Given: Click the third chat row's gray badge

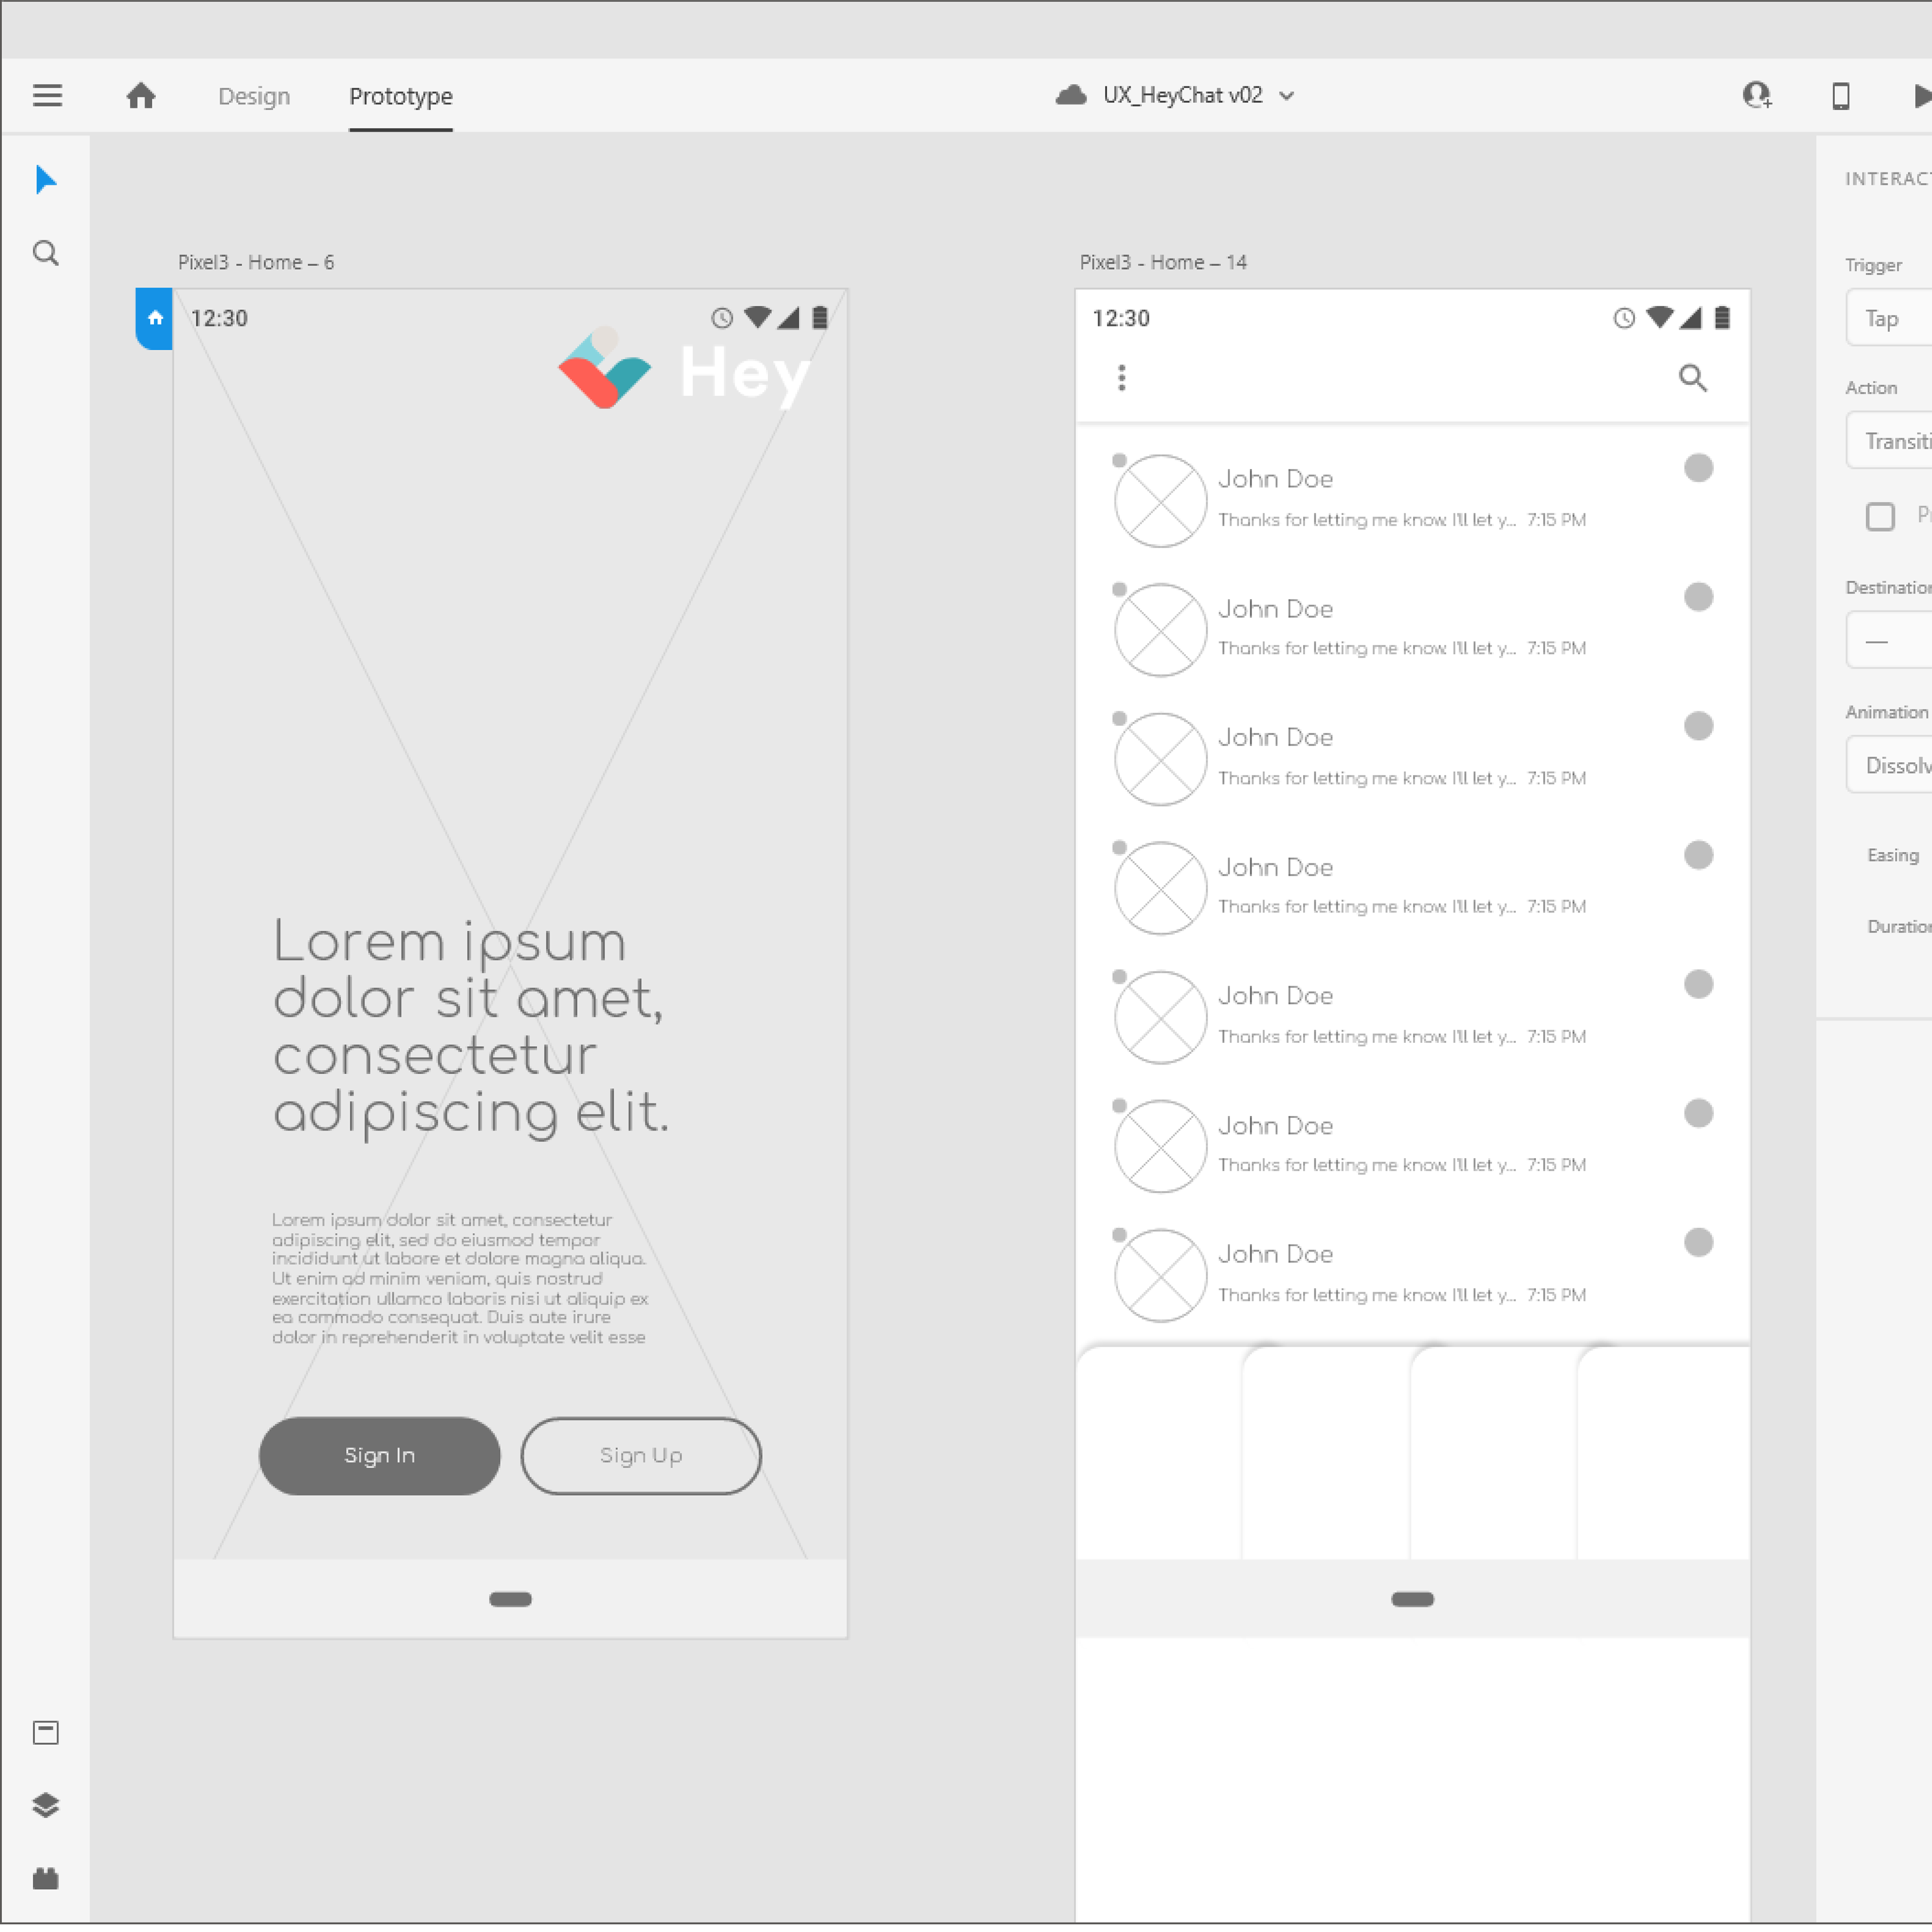Looking at the screenshot, I should click(x=1698, y=726).
